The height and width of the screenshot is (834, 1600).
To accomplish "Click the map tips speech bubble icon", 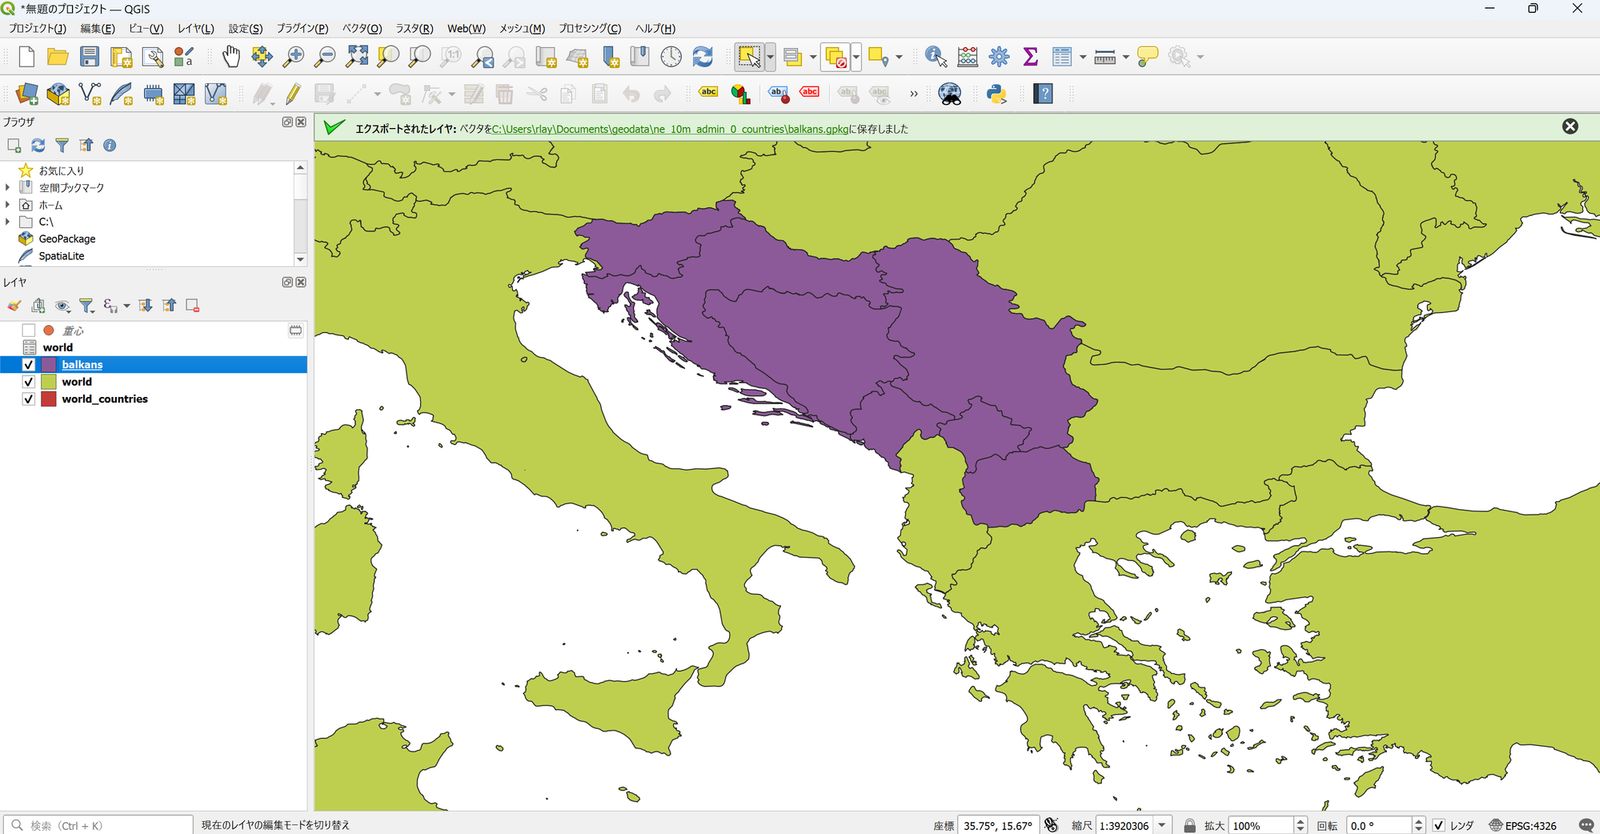I will [x=1148, y=57].
